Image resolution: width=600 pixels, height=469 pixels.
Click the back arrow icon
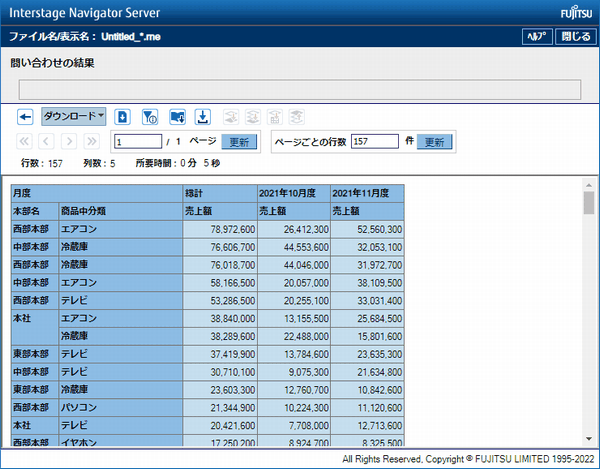(26, 117)
